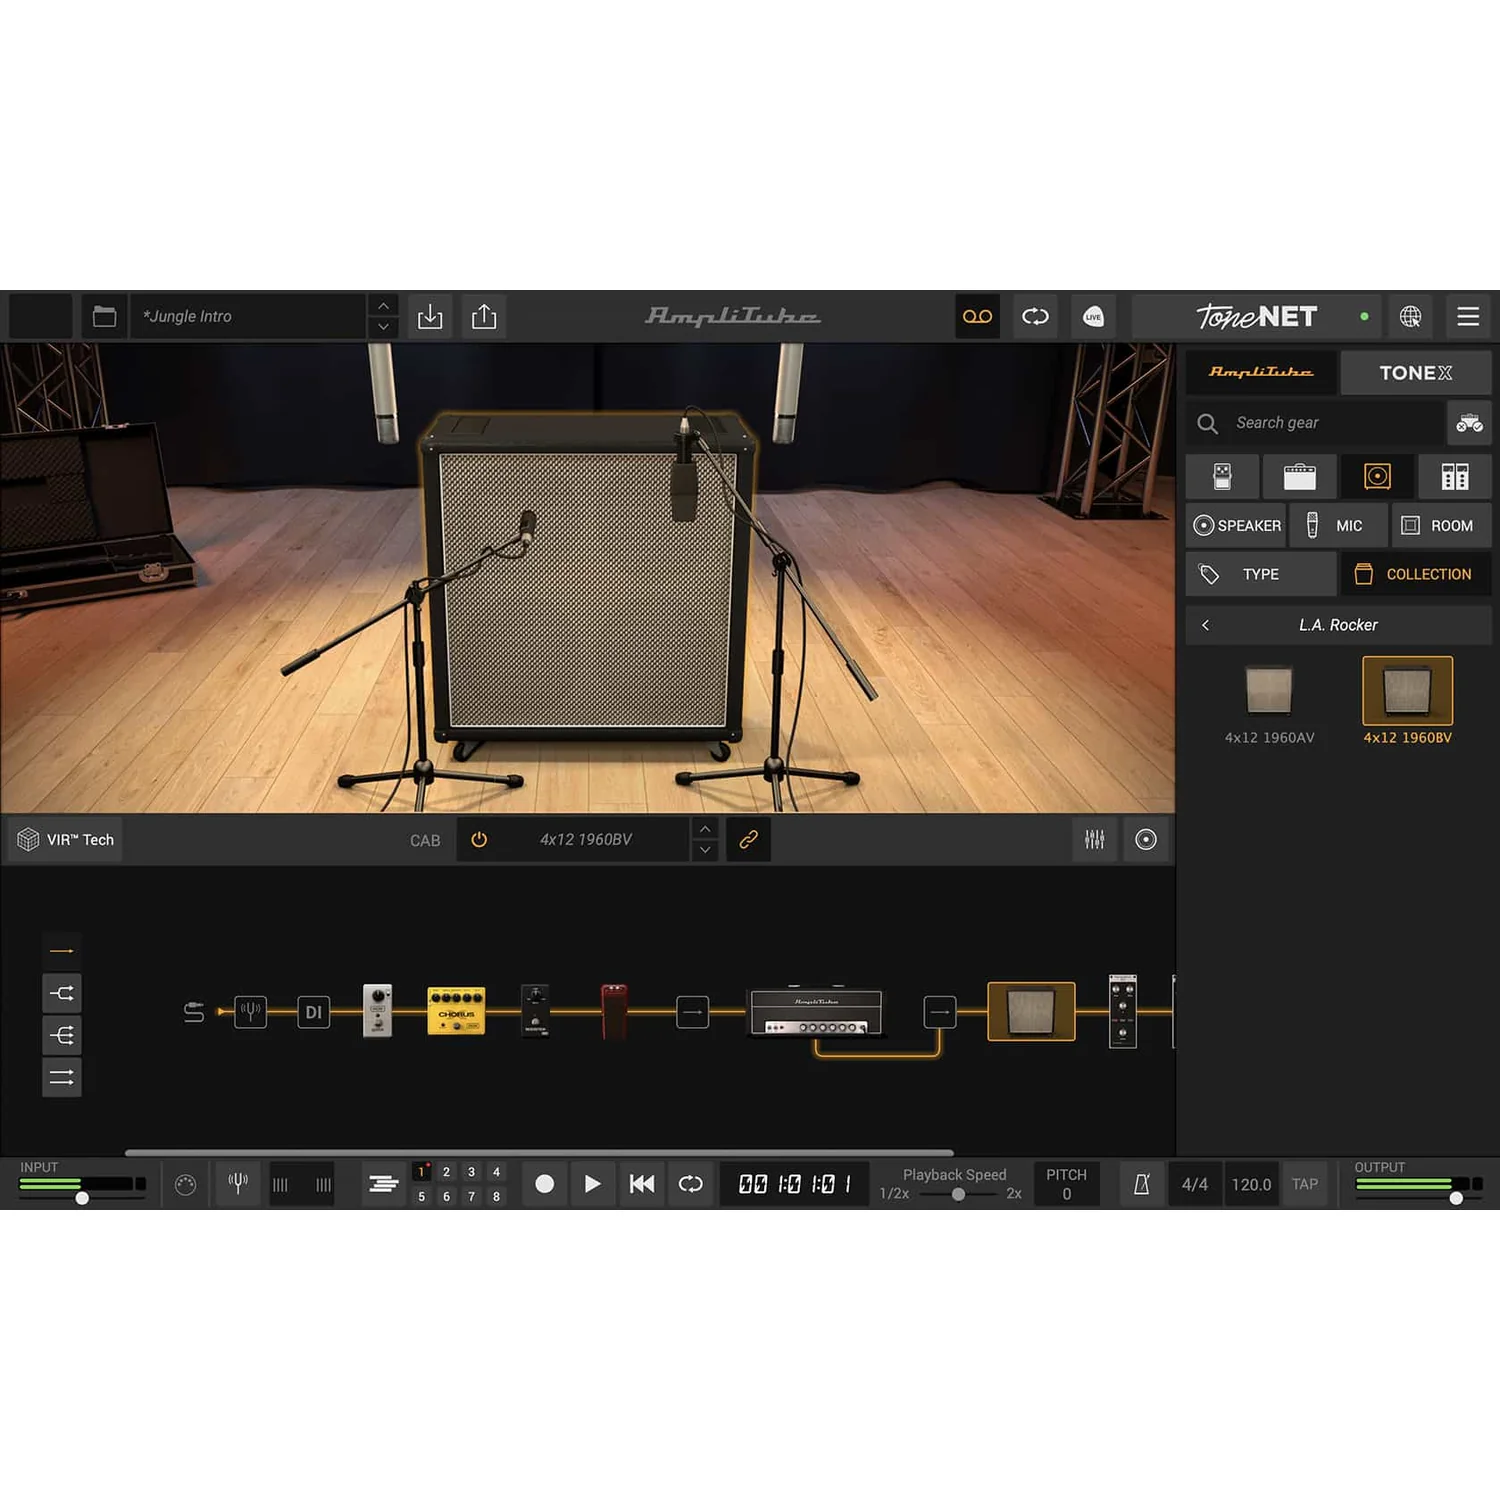This screenshot has height=1500, width=1500.
Task: Open the cab mixer faders icon
Action: (1095, 839)
